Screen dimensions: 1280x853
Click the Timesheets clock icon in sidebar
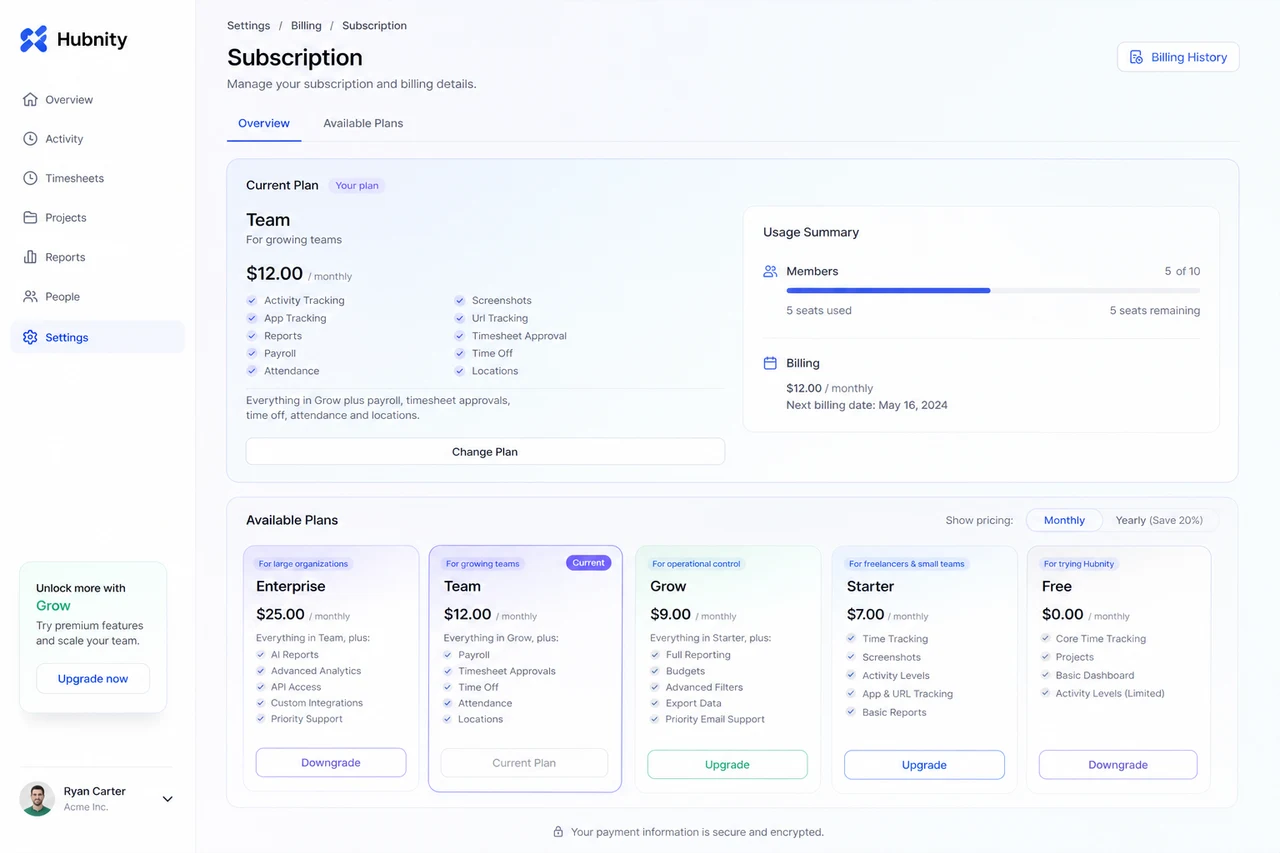coord(30,178)
